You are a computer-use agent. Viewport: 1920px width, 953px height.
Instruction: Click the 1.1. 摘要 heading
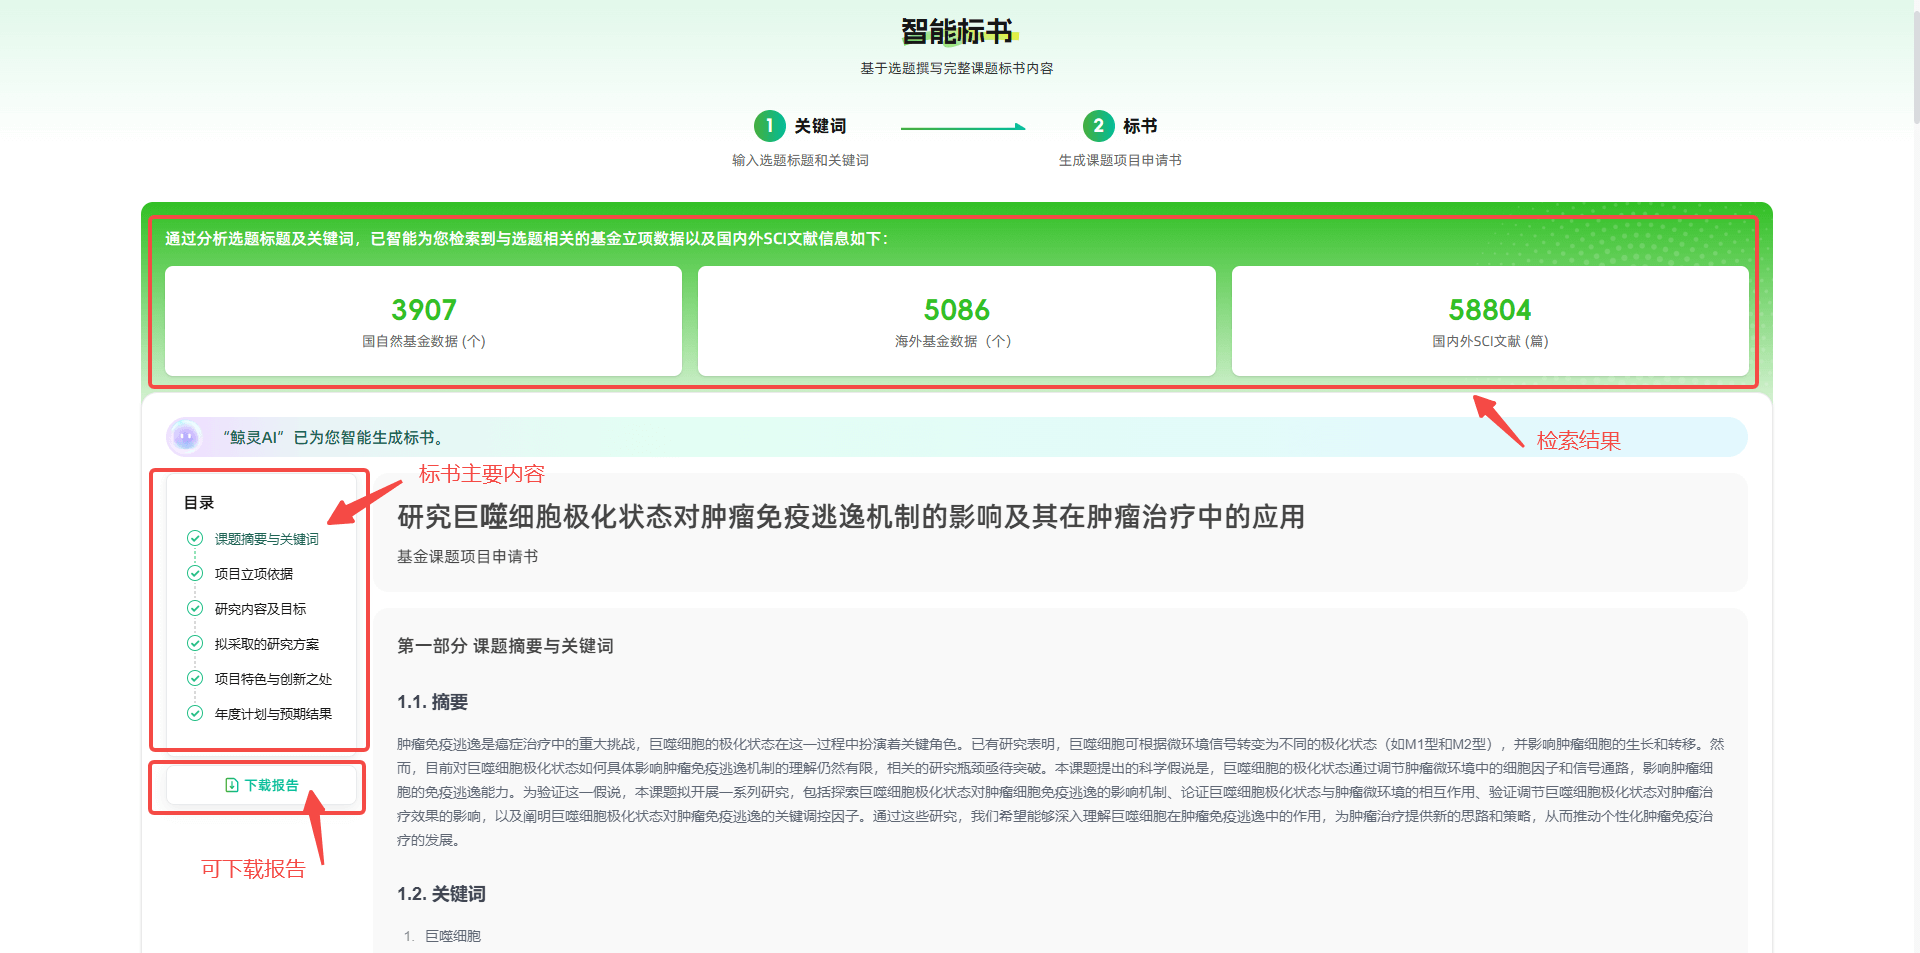432,702
